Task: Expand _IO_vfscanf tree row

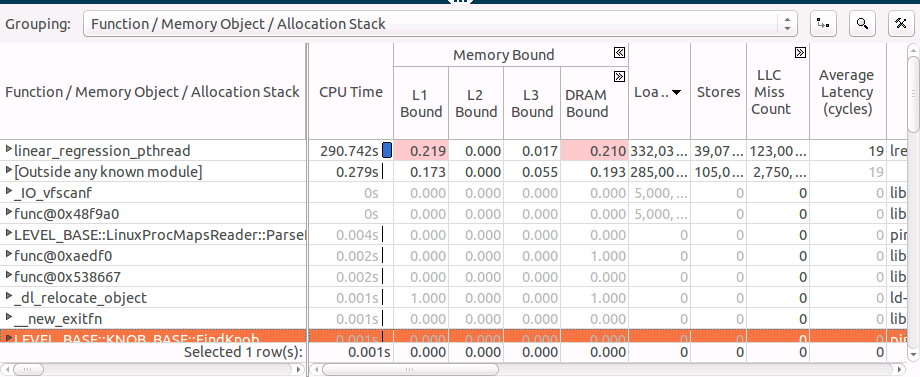Action: tap(8, 192)
